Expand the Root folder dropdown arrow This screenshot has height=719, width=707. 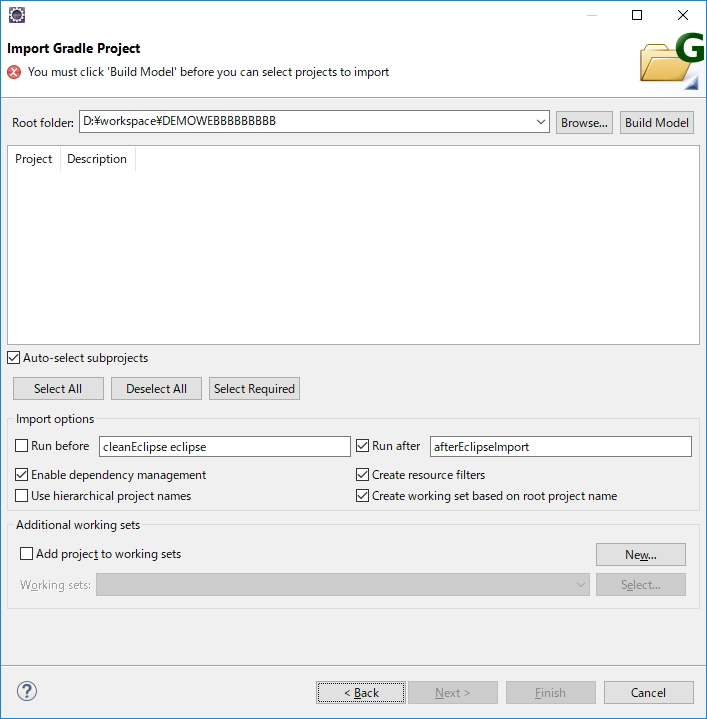coord(541,122)
